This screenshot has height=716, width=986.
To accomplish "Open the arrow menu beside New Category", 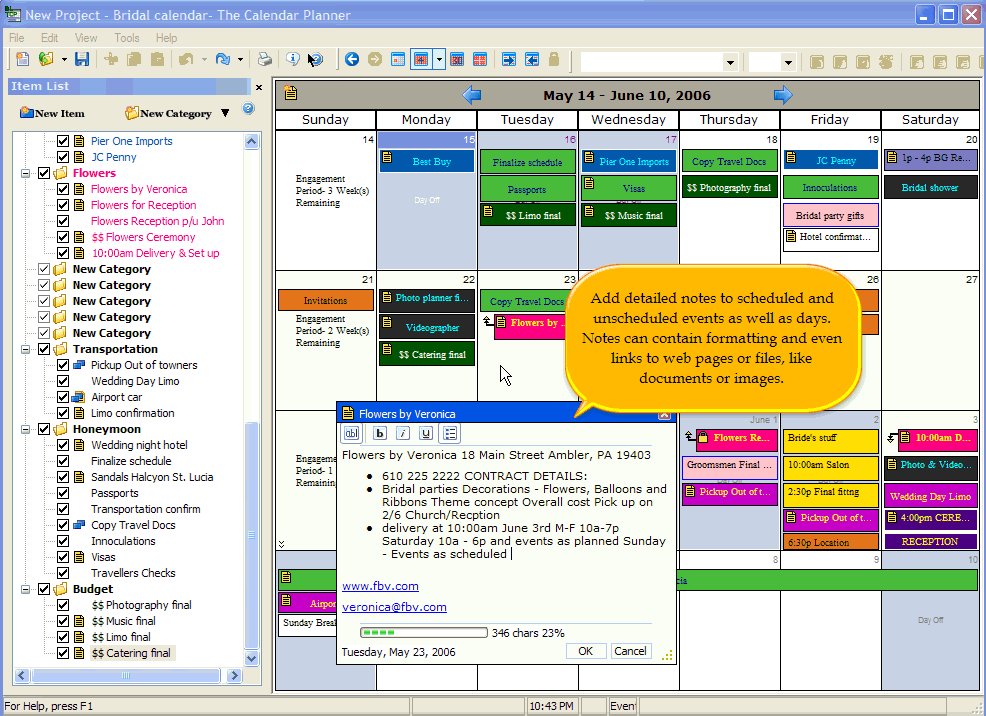I will tap(225, 113).
